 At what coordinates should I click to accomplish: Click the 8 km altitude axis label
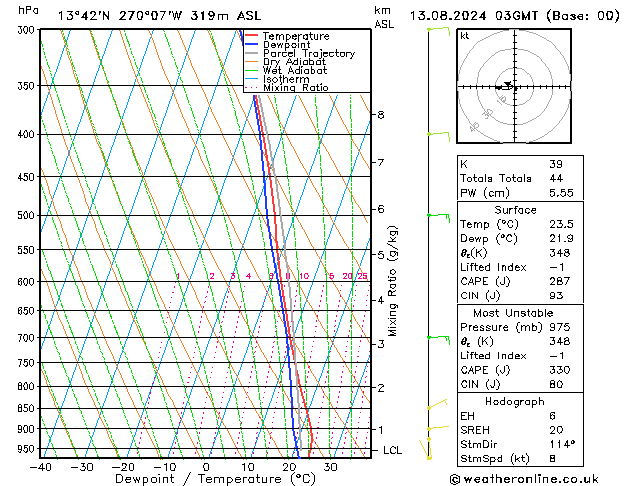pos(380,115)
